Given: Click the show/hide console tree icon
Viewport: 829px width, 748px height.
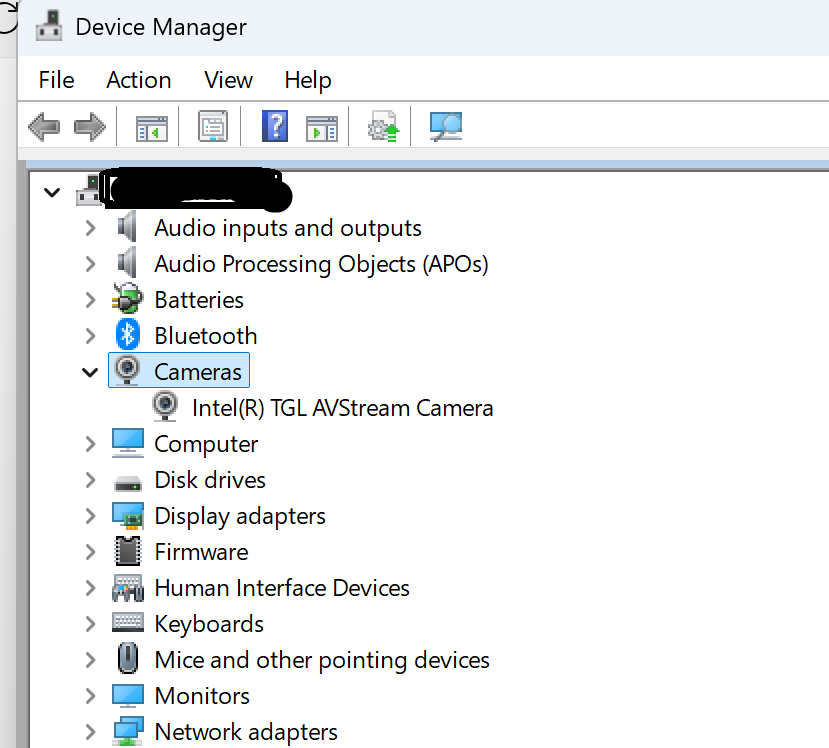Looking at the screenshot, I should pos(152,128).
